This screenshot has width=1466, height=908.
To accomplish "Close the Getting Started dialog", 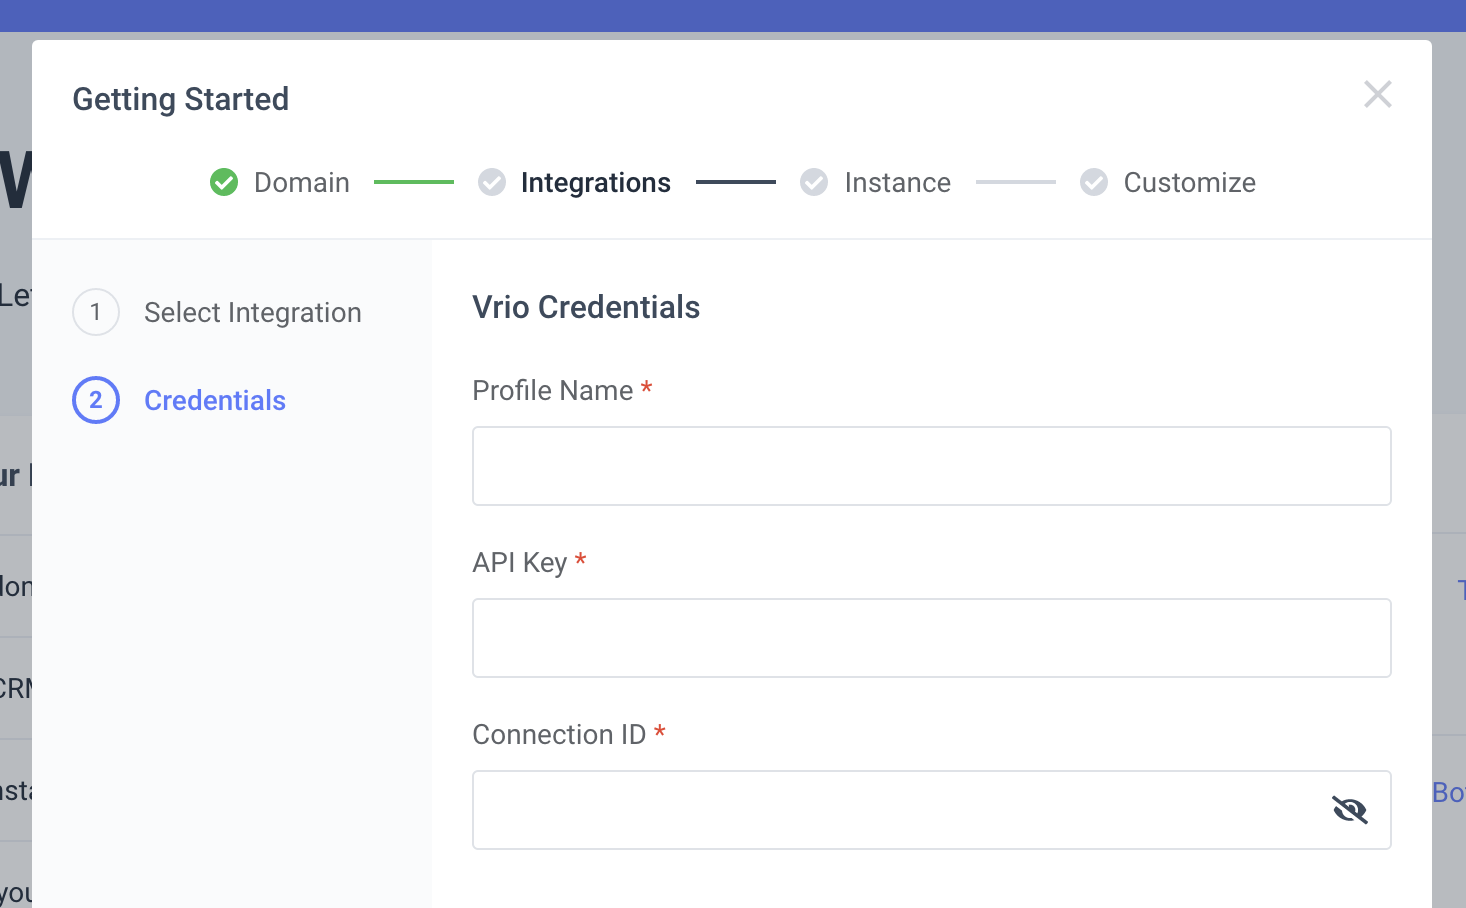I will tap(1378, 94).
